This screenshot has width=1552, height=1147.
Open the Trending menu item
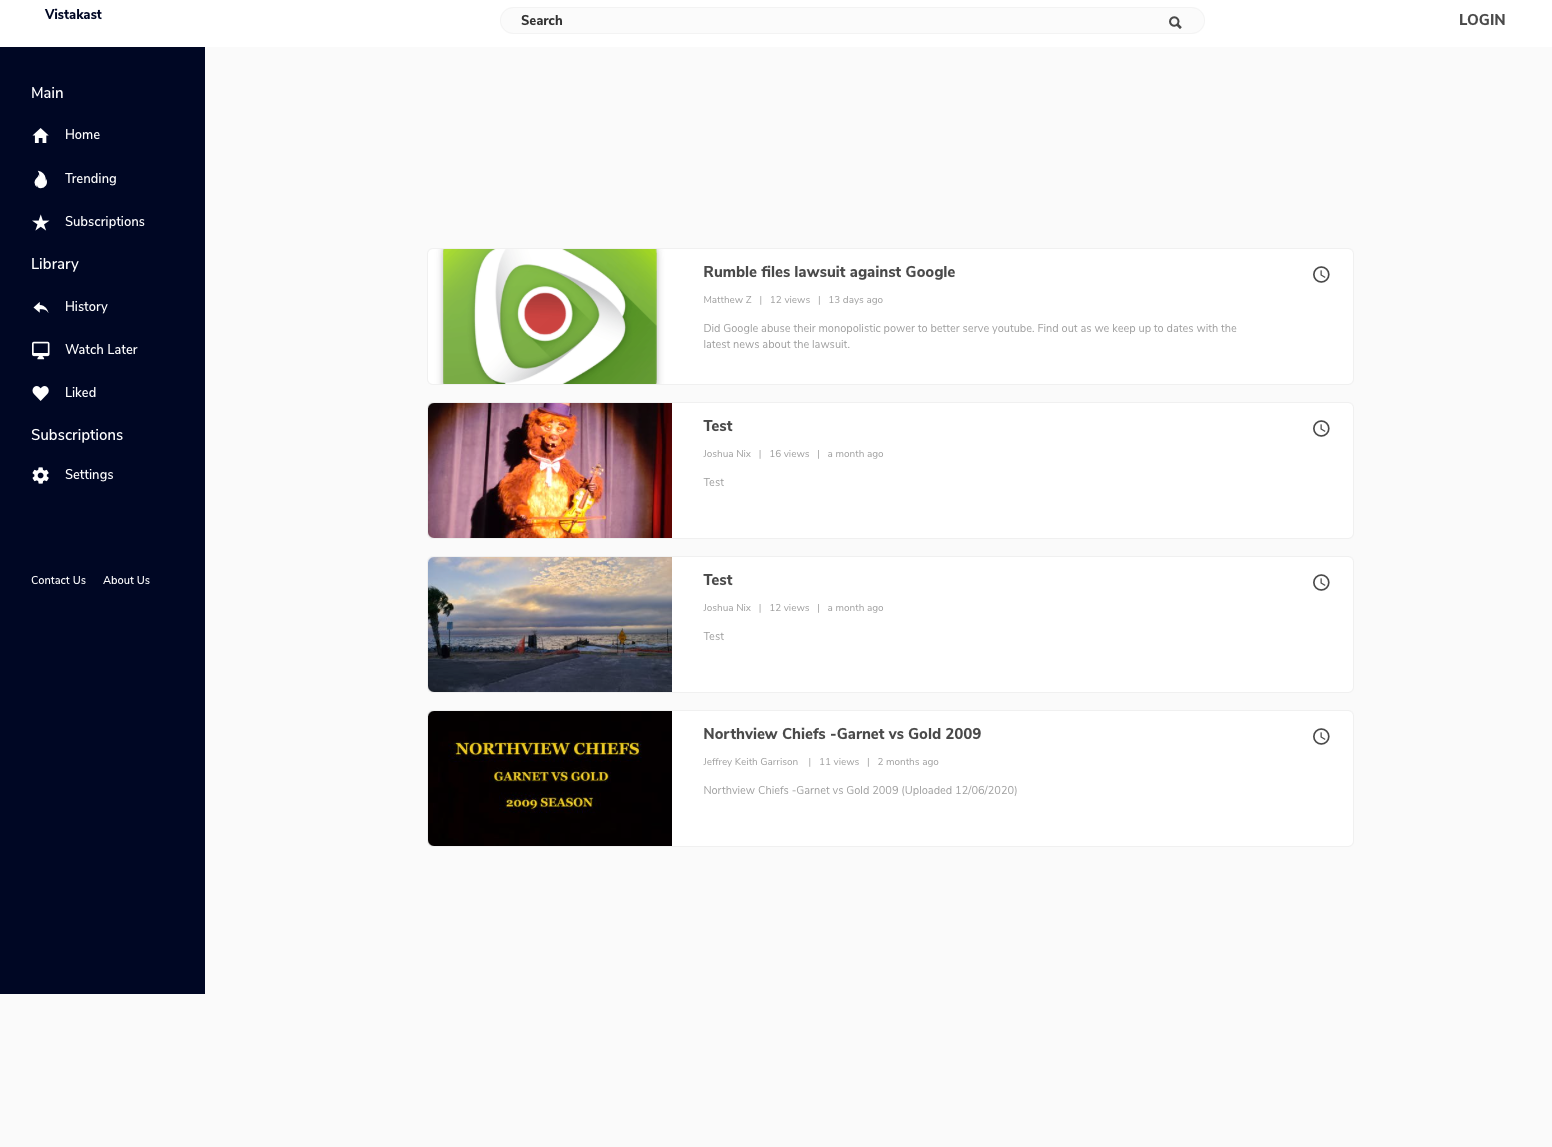[x=90, y=179]
